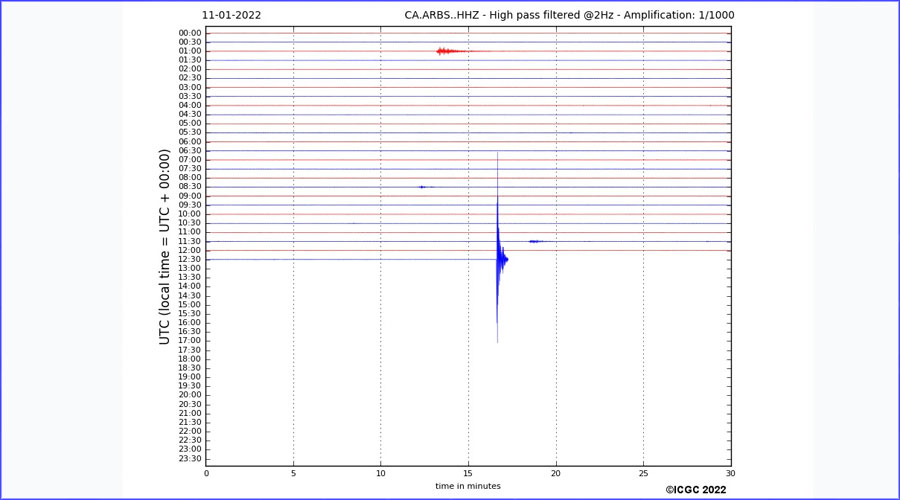The width and height of the screenshot is (900, 500).
Task: Click the 0 tick label on the x-axis
Action: coord(206,474)
